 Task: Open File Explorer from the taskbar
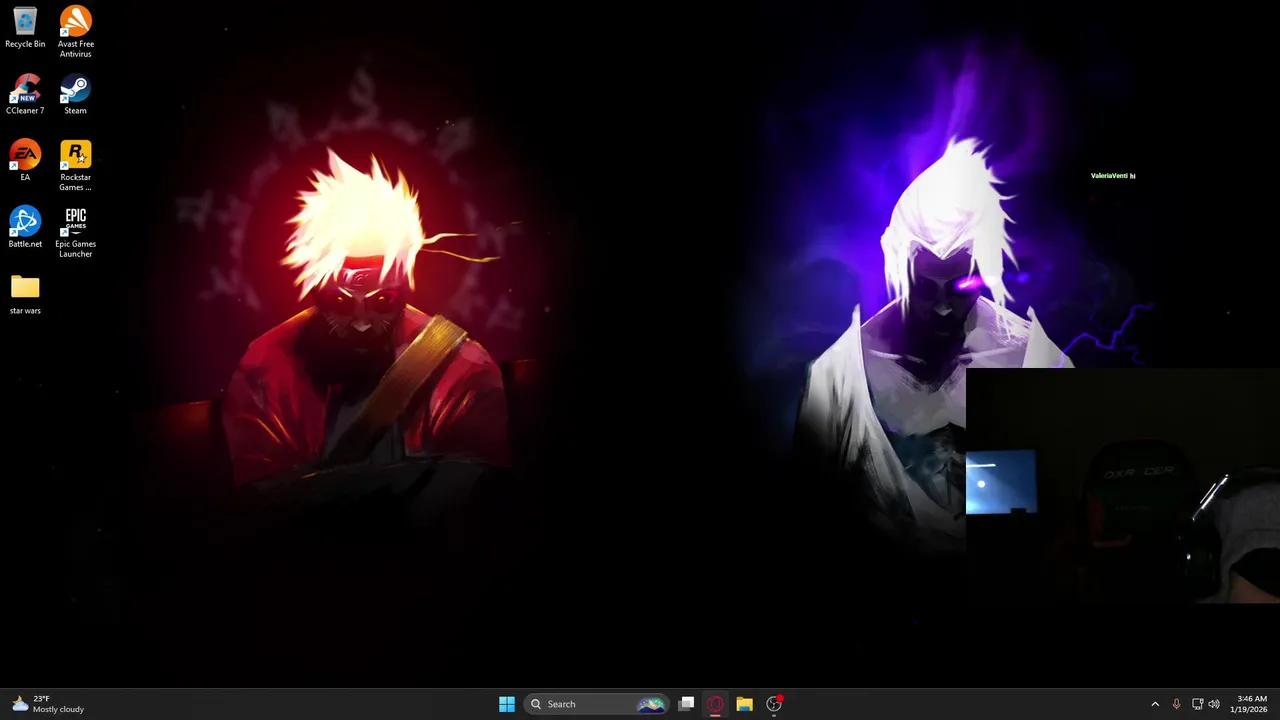(x=744, y=704)
